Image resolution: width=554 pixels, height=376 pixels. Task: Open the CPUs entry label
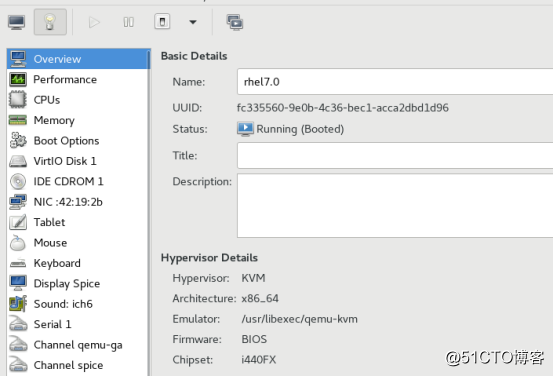point(47,100)
